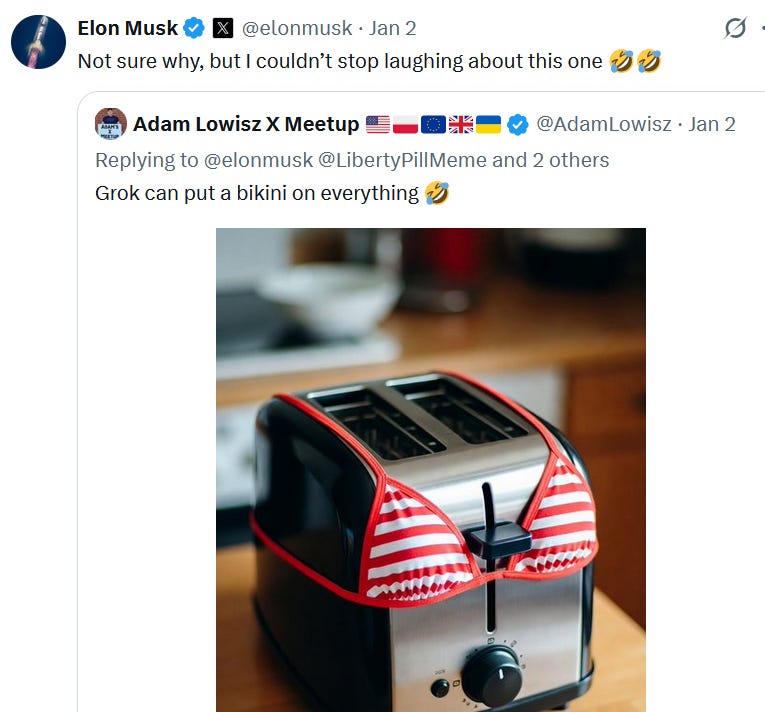765x712 pixels.
Task: Click the US flag emoji in the display name
Action: point(378,124)
